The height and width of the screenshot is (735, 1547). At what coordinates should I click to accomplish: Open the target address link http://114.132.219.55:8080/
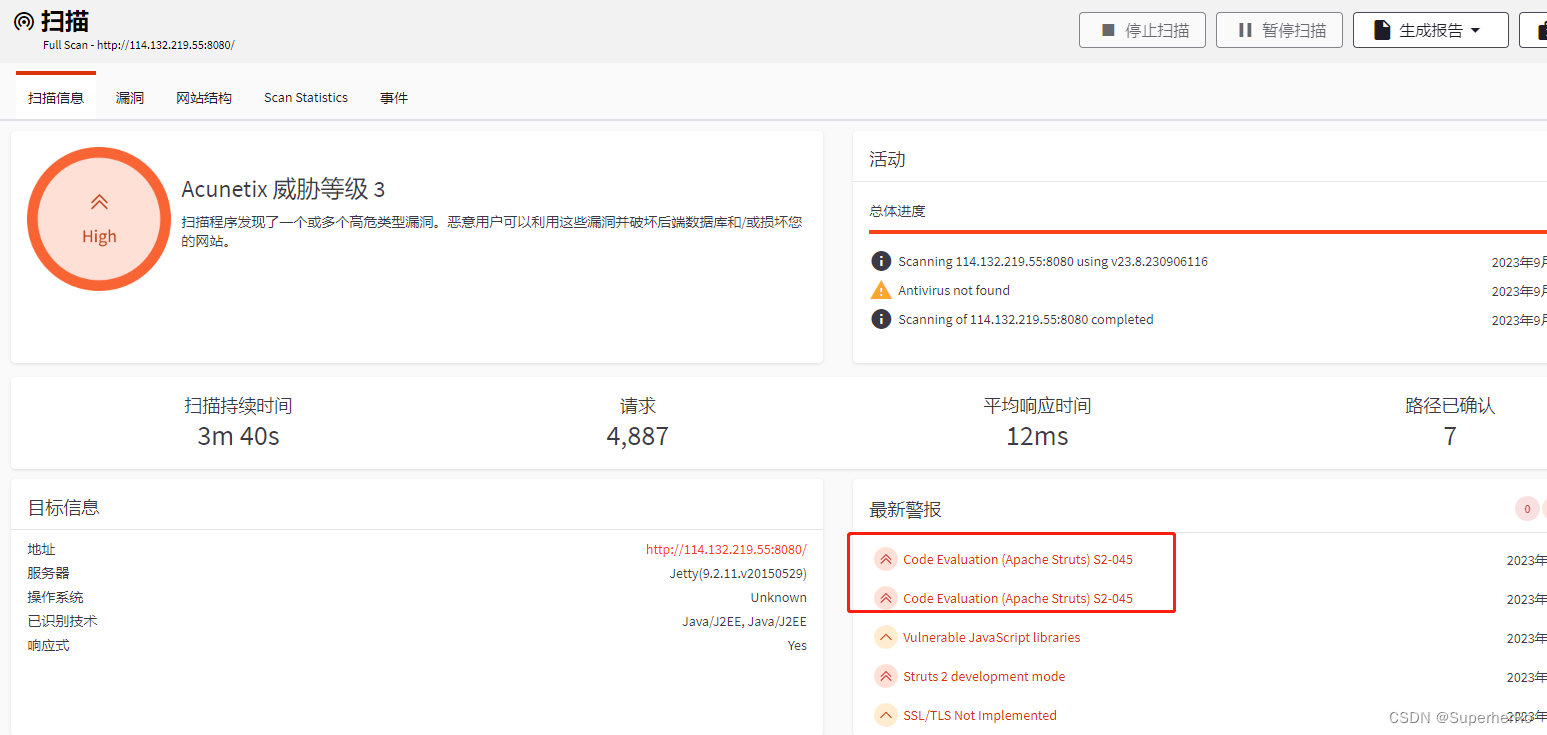(x=726, y=549)
